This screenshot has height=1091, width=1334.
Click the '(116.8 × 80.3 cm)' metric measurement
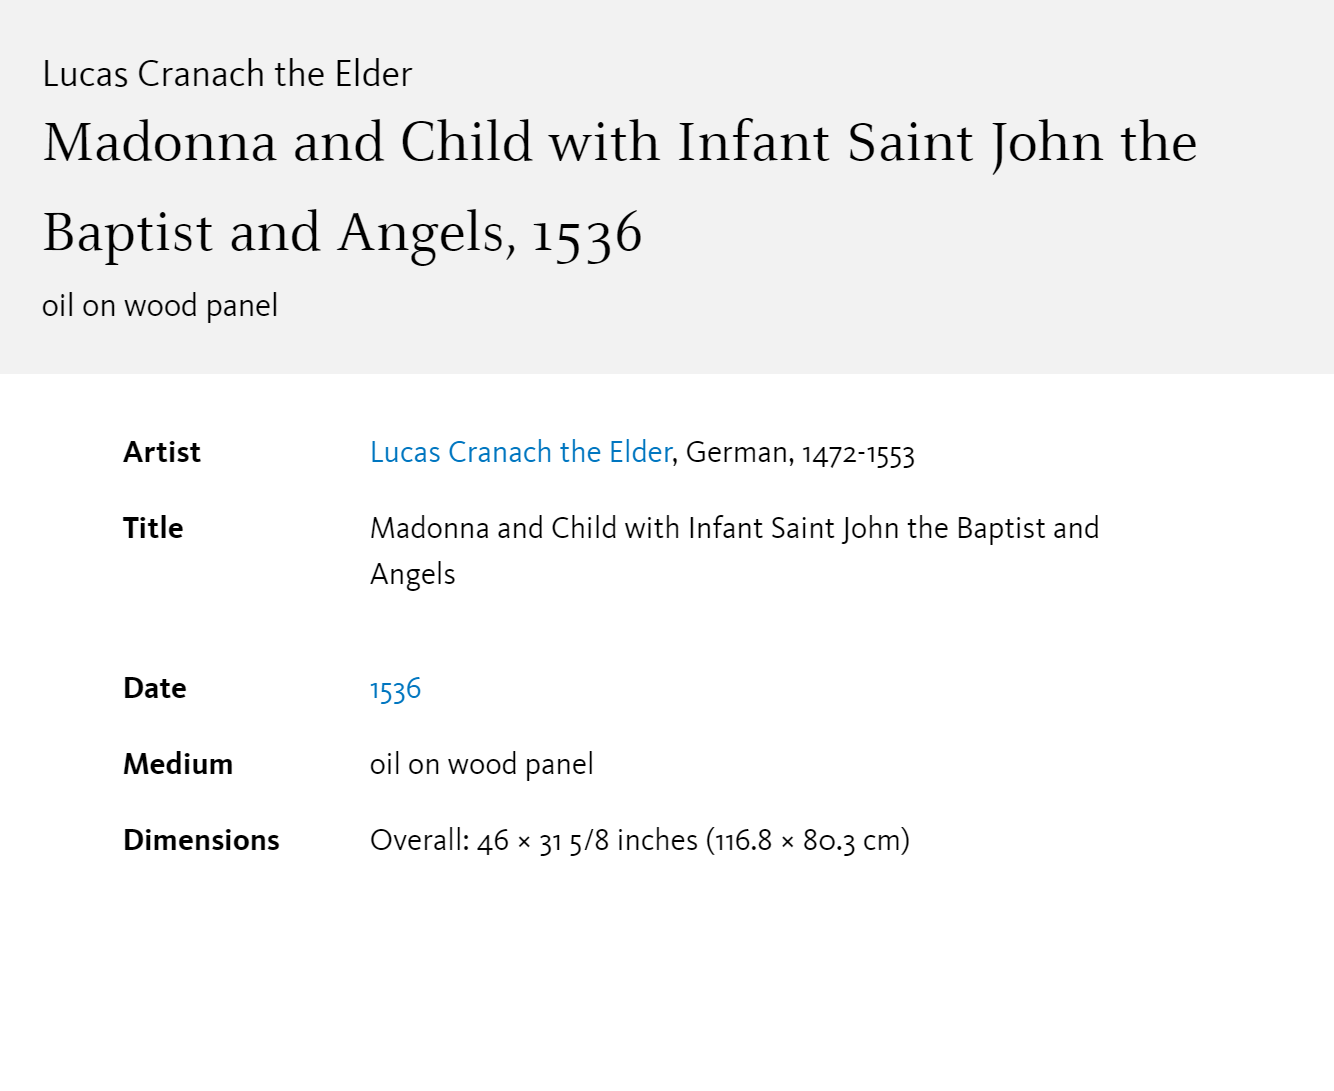tap(808, 841)
